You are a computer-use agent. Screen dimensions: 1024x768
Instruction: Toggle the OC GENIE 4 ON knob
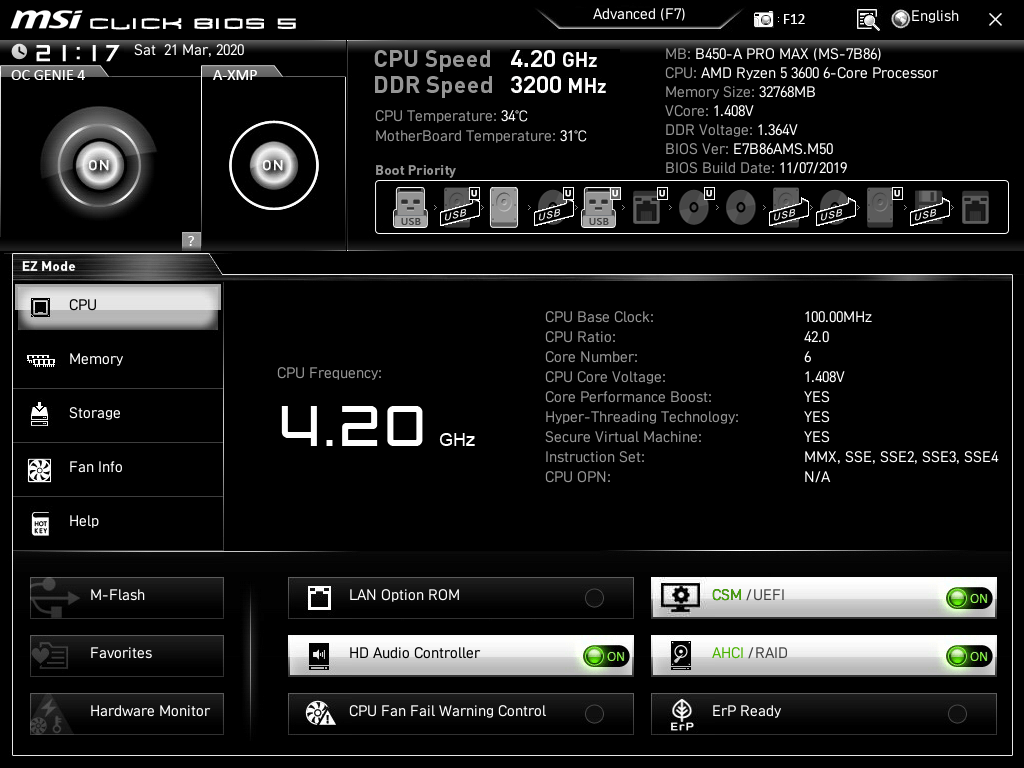99,165
